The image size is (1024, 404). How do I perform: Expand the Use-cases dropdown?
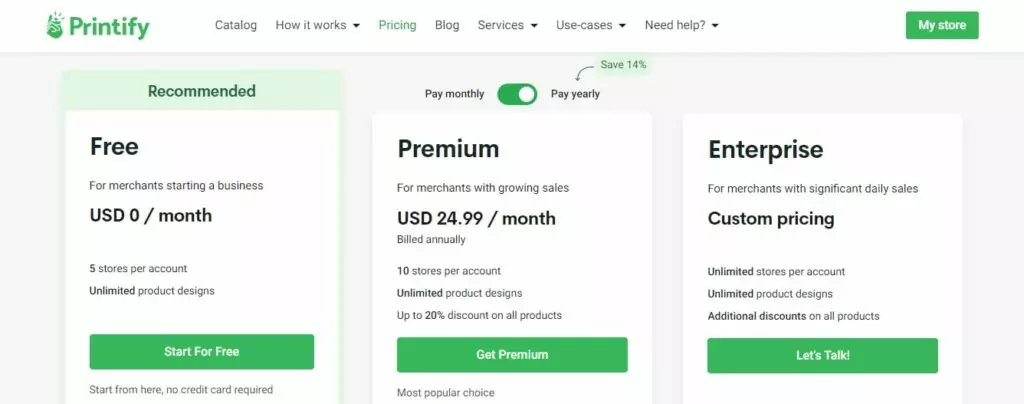click(591, 25)
